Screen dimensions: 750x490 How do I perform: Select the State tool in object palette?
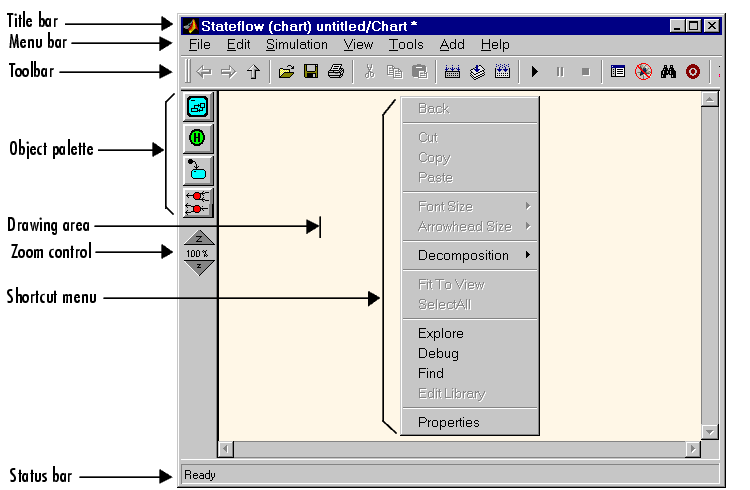[x=198, y=106]
